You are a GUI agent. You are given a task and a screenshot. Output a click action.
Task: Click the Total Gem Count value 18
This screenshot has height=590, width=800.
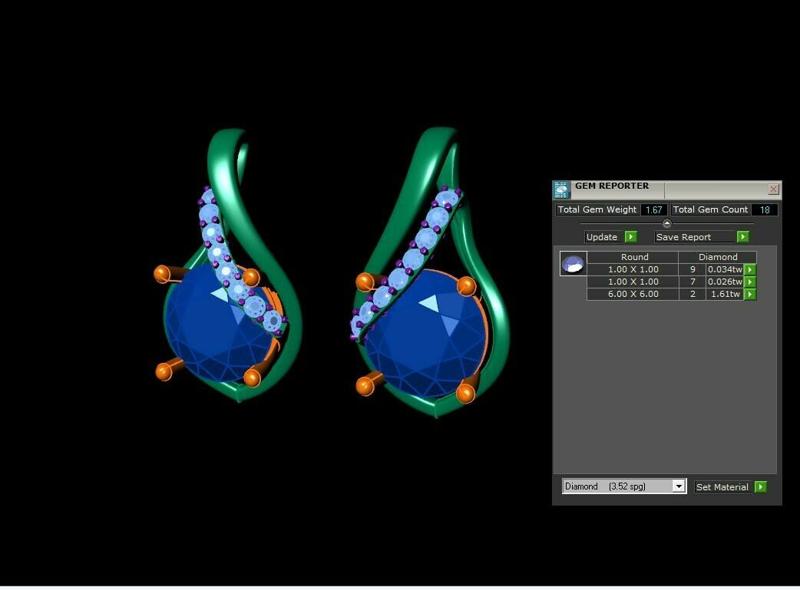764,210
